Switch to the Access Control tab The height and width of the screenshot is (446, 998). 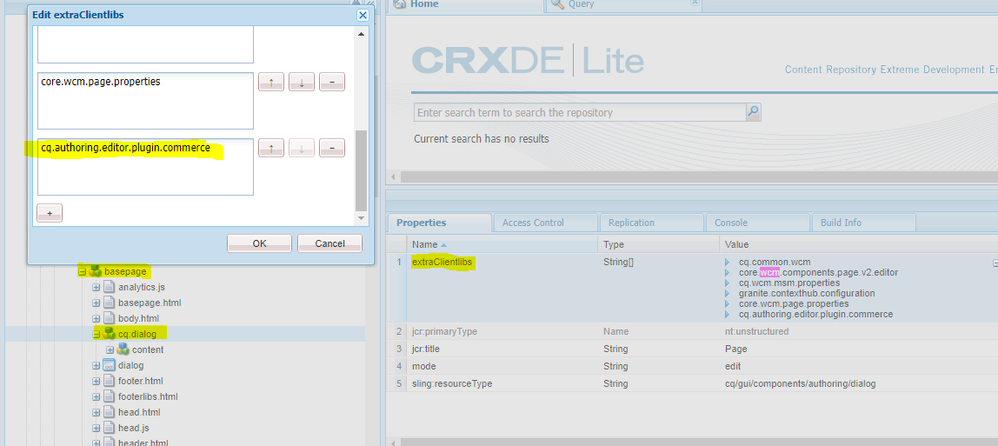tap(545, 223)
